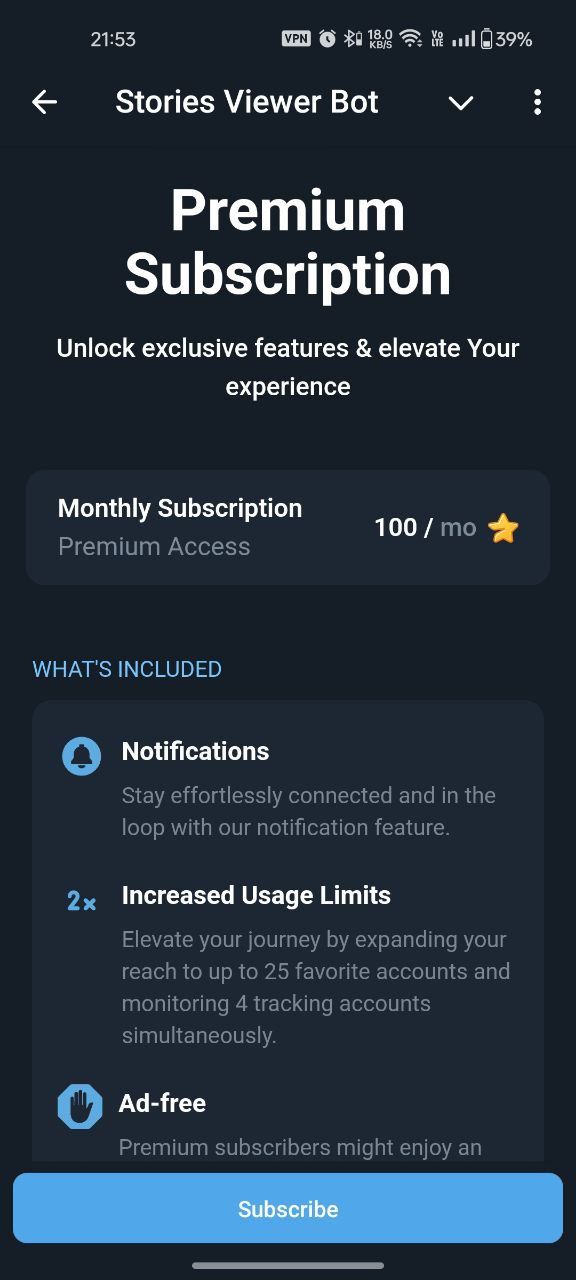Viewport: 576px width, 1280px height.
Task: Tap the Notifications feature heading
Action: click(x=195, y=751)
